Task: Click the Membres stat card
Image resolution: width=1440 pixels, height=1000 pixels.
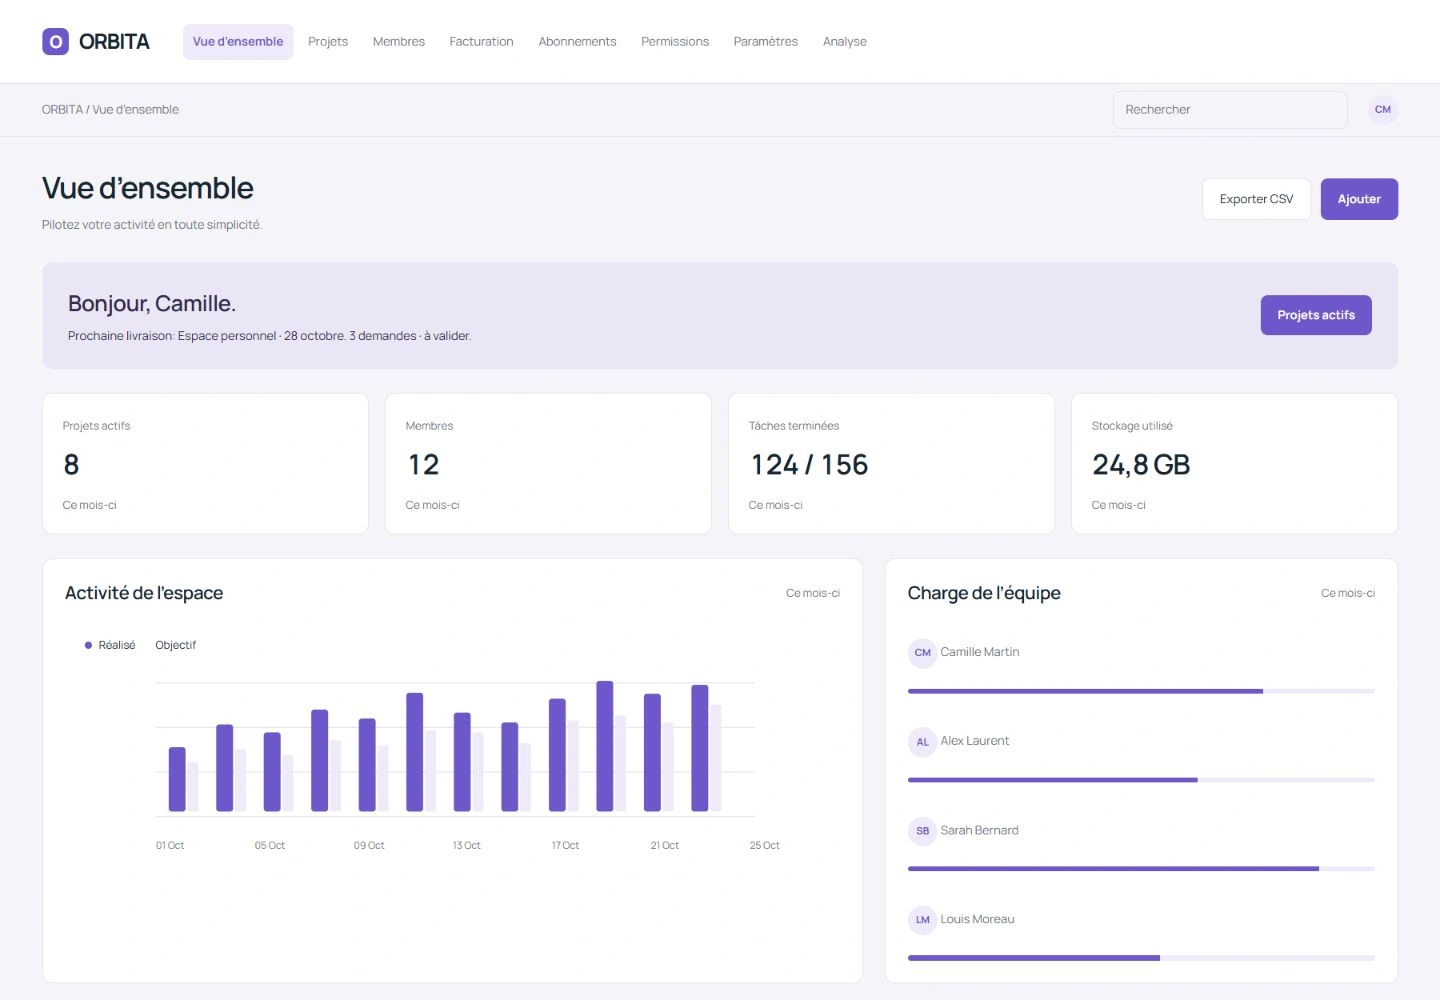Action: [548, 464]
